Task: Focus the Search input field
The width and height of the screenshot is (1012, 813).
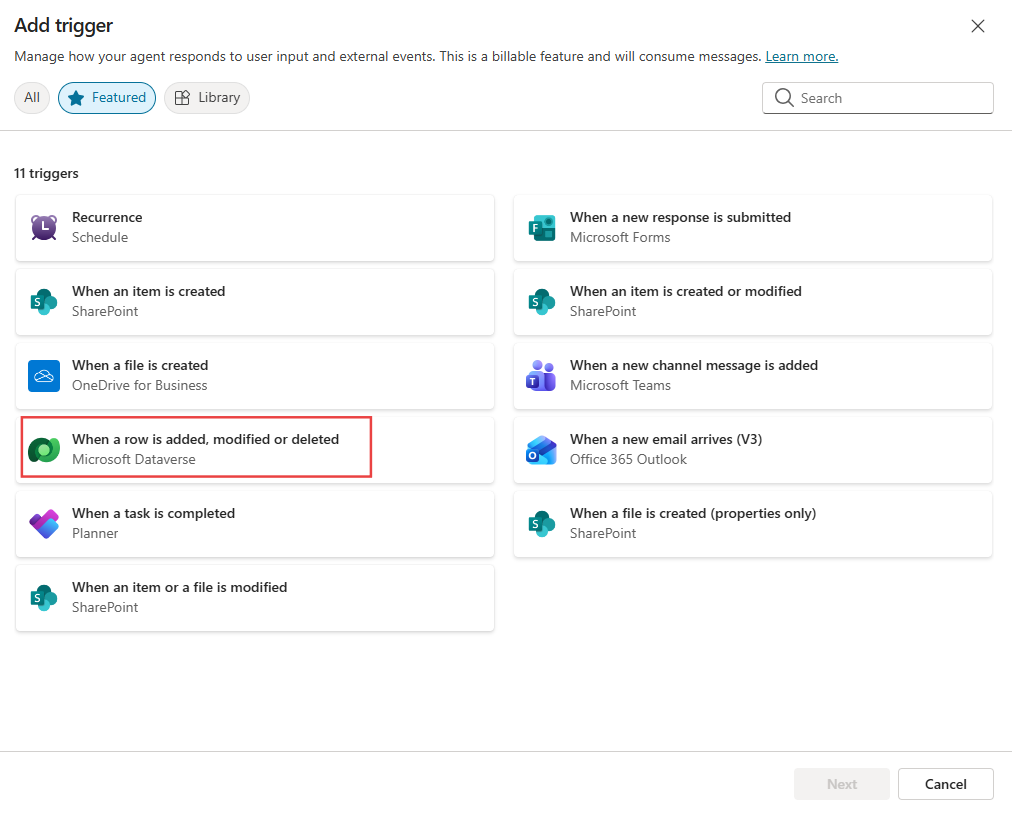Action: (x=878, y=97)
